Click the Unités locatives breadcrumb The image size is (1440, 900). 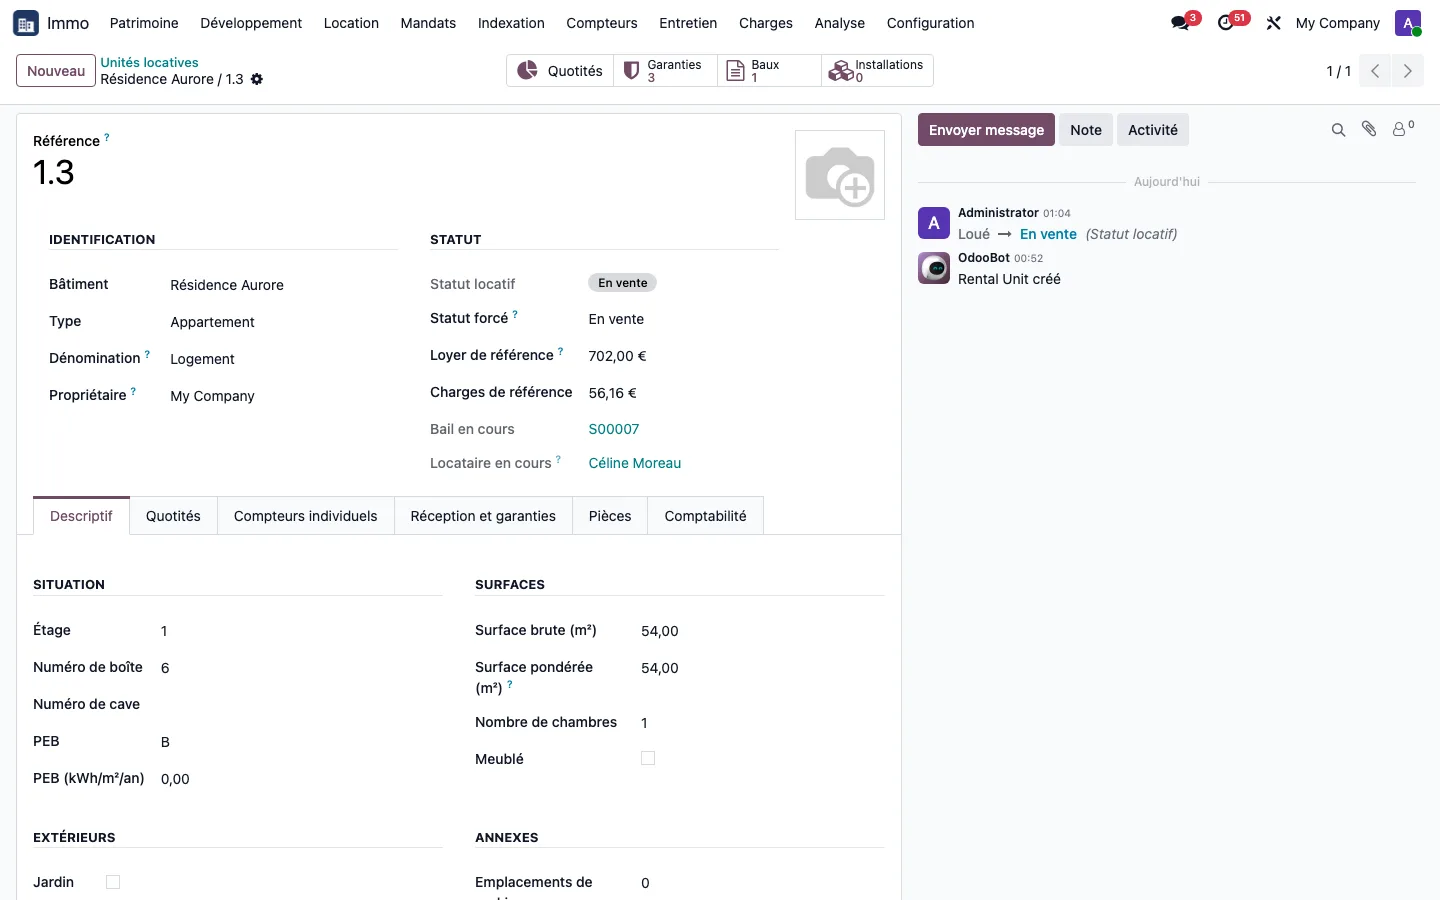click(x=149, y=62)
